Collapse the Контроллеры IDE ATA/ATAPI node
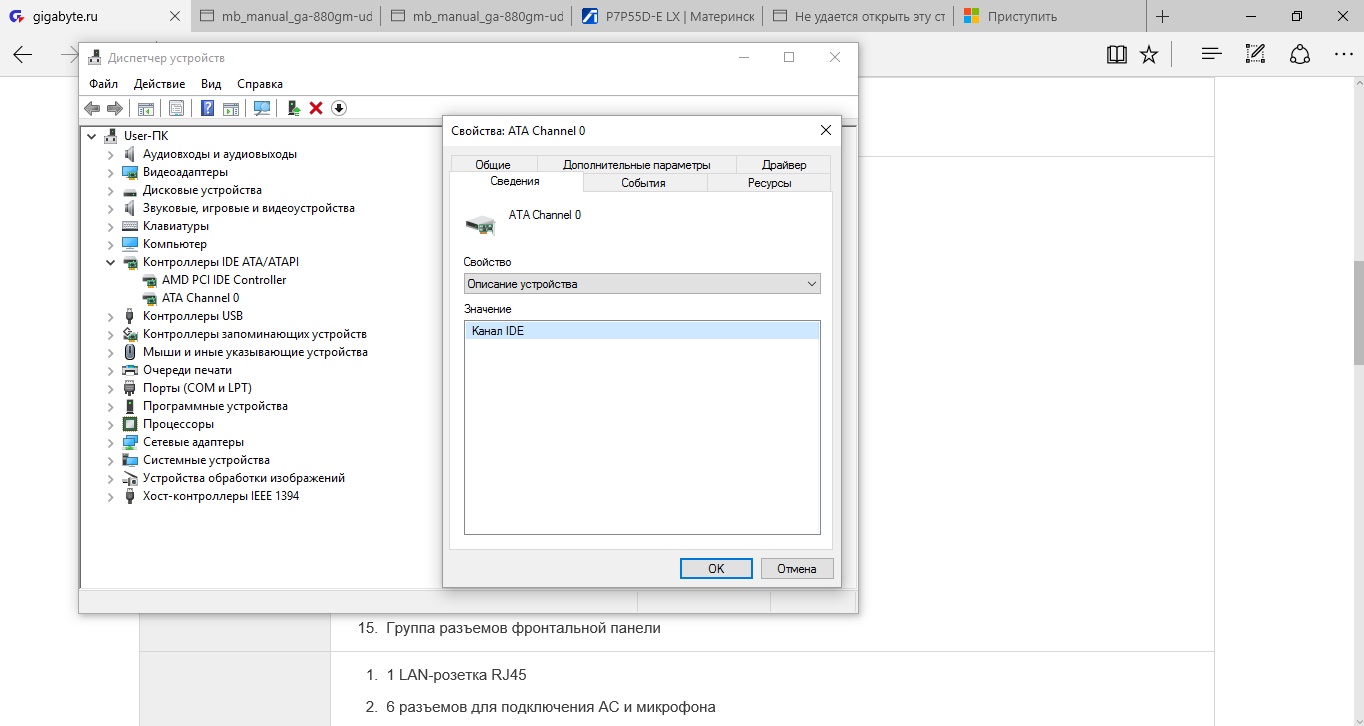 (x=111, y=262)
